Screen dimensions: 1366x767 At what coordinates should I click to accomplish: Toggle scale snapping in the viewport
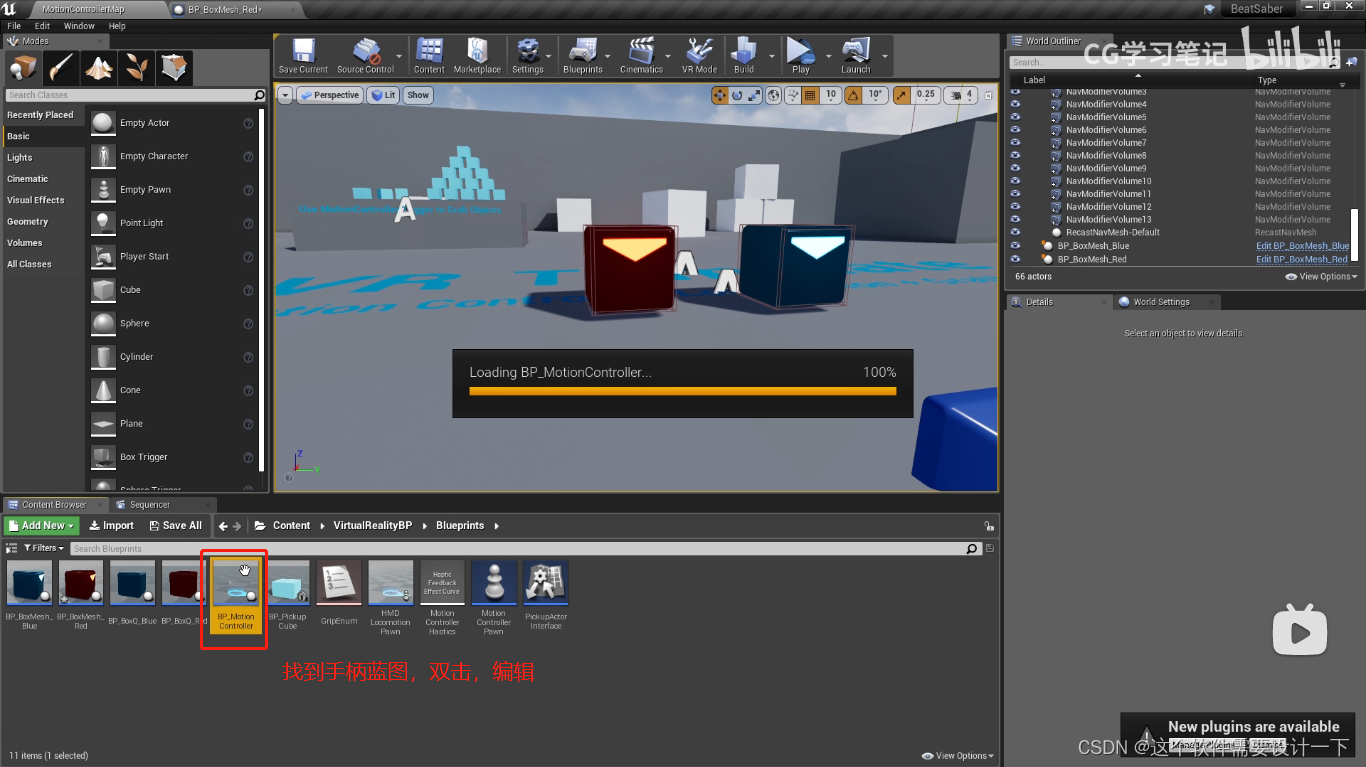click(x=901, y=95)
